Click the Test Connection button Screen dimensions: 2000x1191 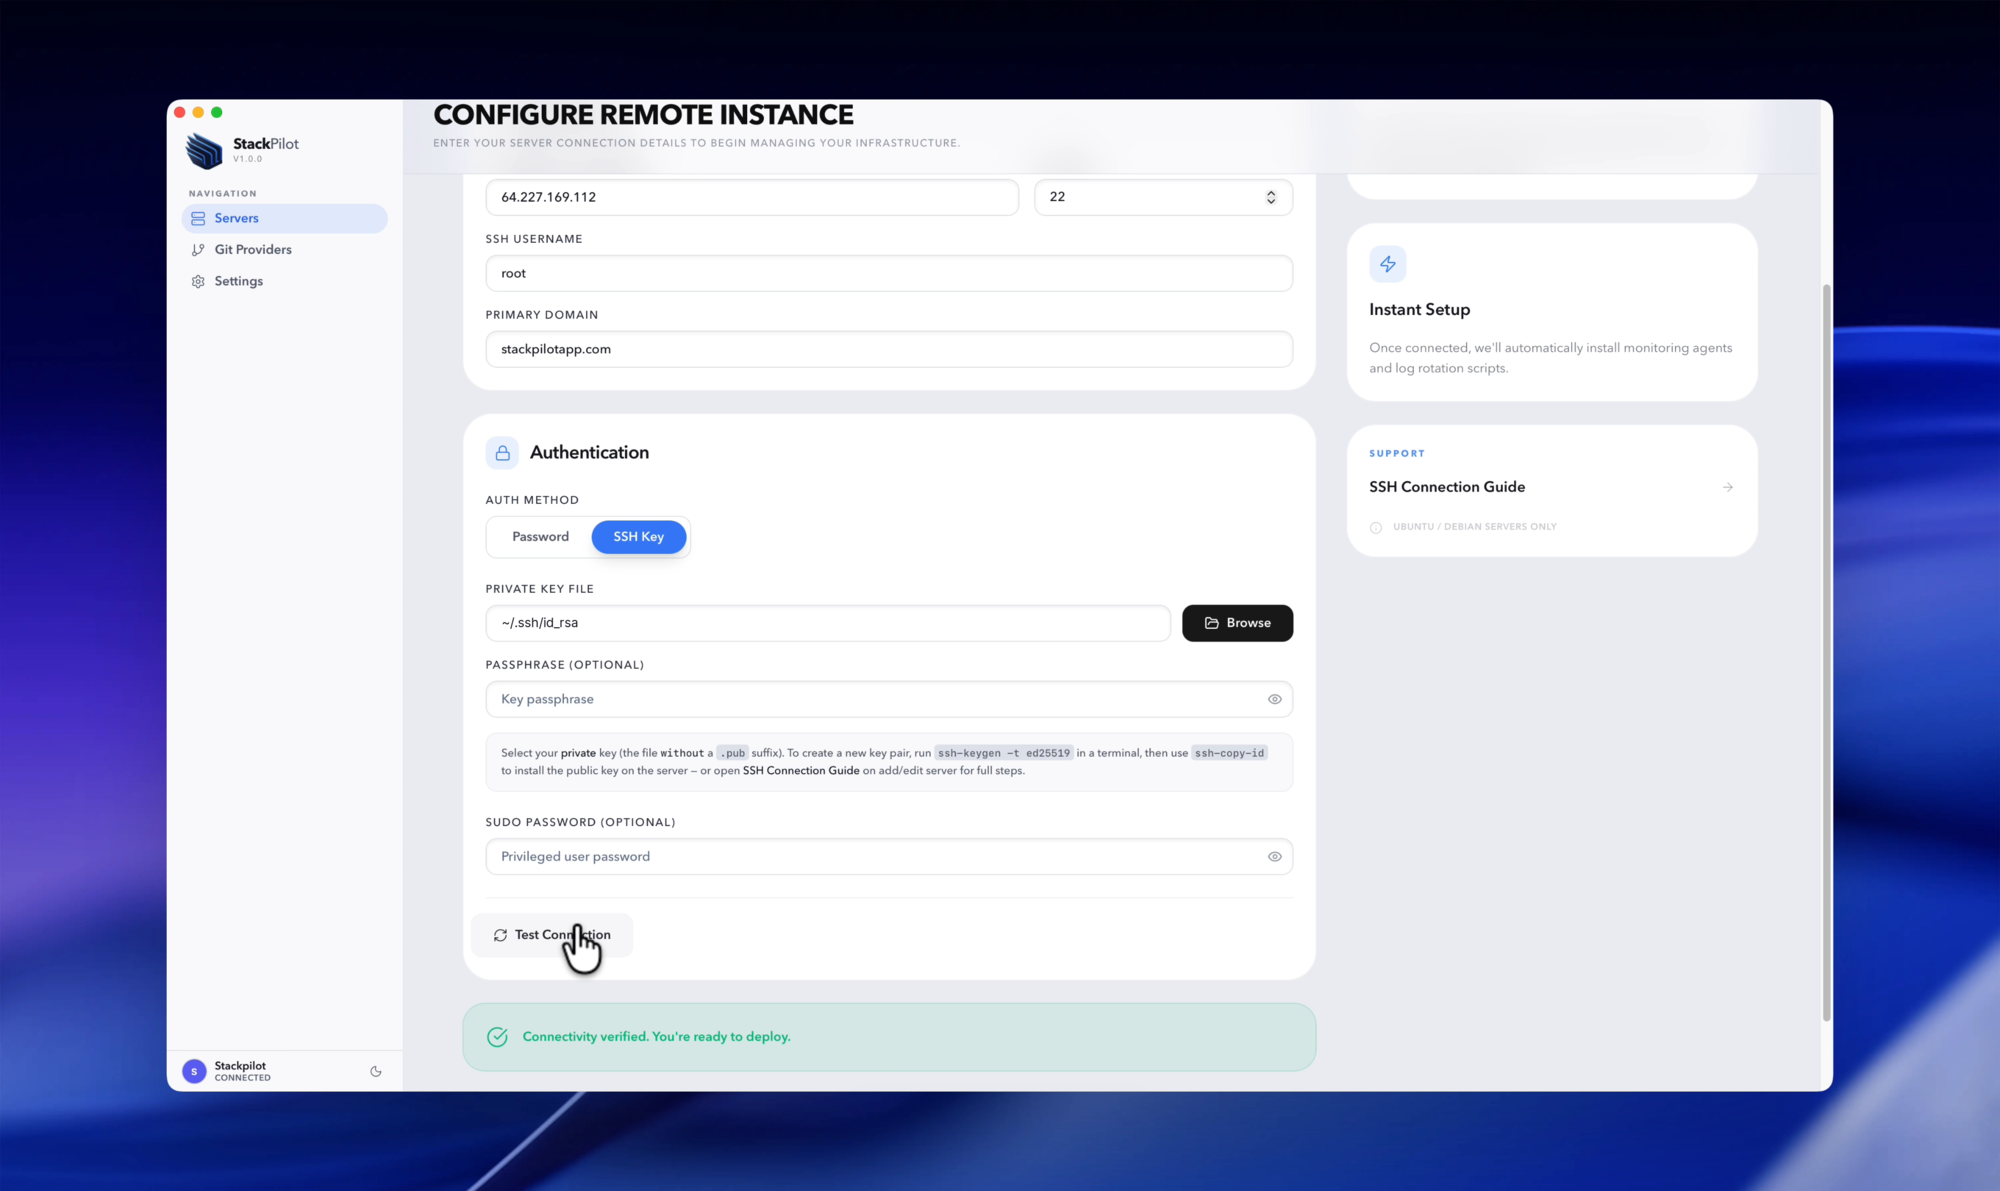(552, 935)
